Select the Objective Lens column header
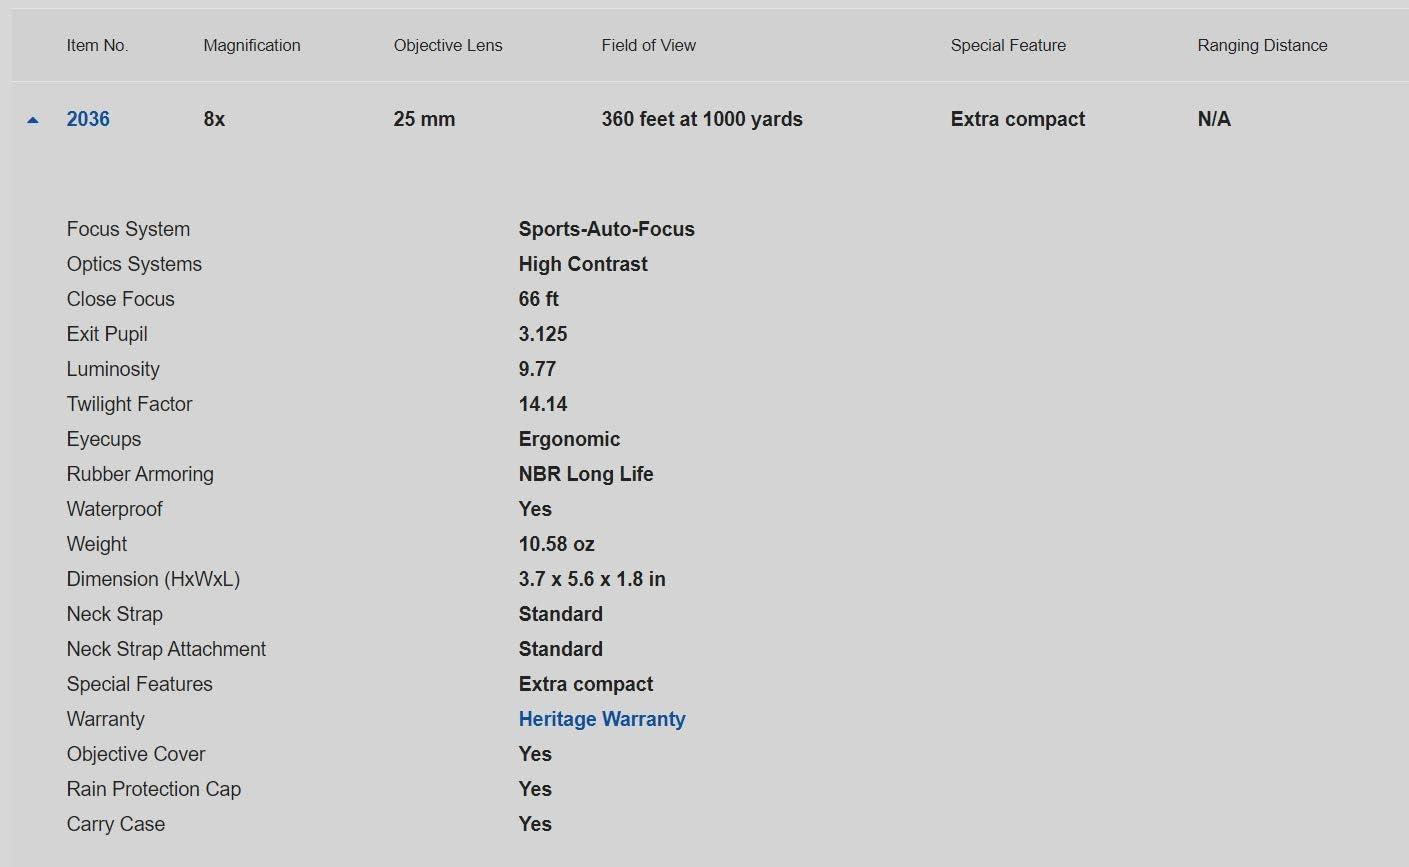This screenshot has height=867, width=1409. pyautogui.click(x=447, y=45)
